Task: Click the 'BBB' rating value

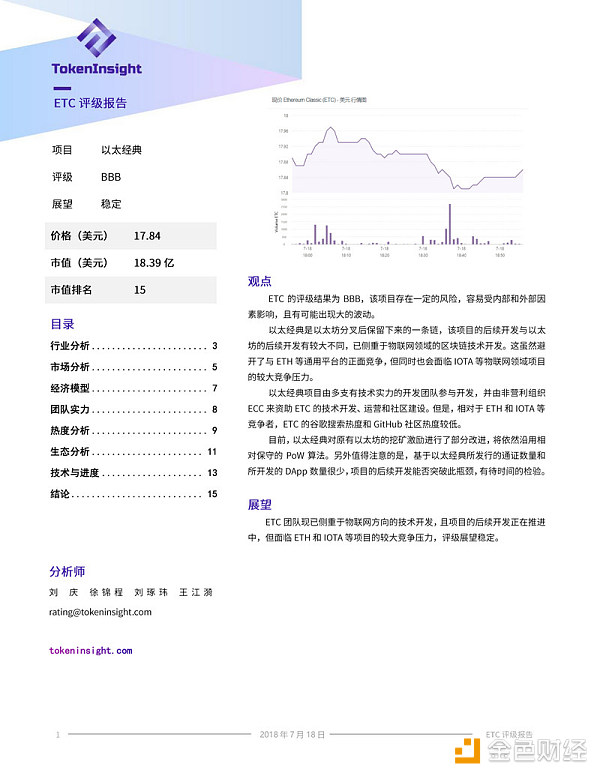Action: coord(111,177)
